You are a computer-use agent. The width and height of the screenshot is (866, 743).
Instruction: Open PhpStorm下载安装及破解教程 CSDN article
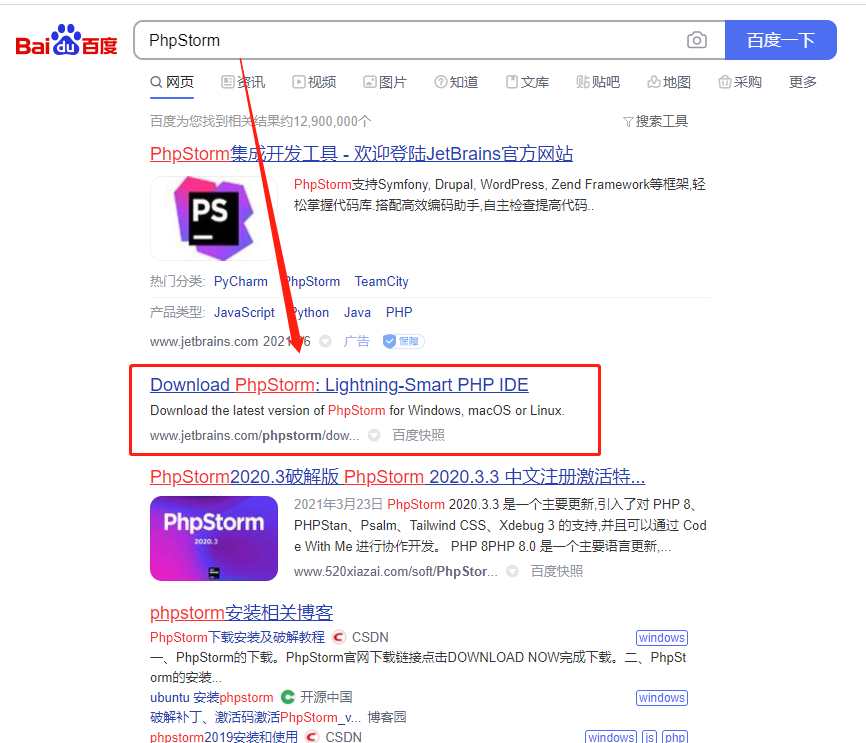[x=237, y=637]
